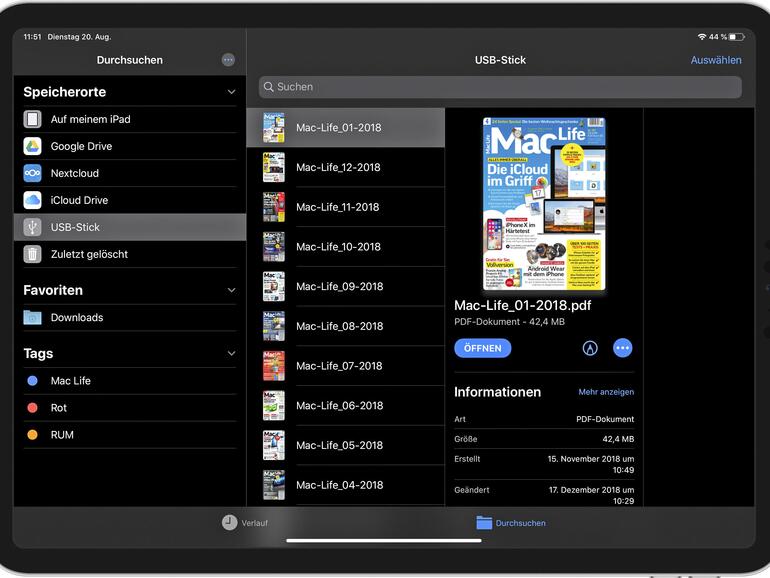Open Zuletzt gelöscht trash icon
The image size is (770, 578).
click(32, 254)
